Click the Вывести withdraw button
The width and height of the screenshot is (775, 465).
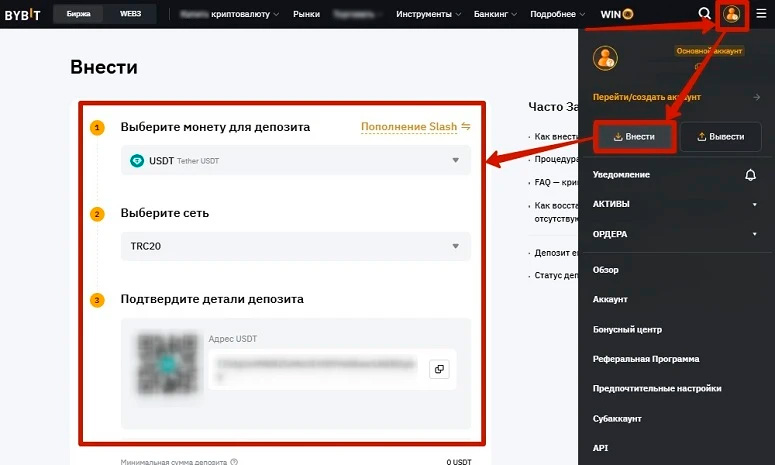click(719, 137)
